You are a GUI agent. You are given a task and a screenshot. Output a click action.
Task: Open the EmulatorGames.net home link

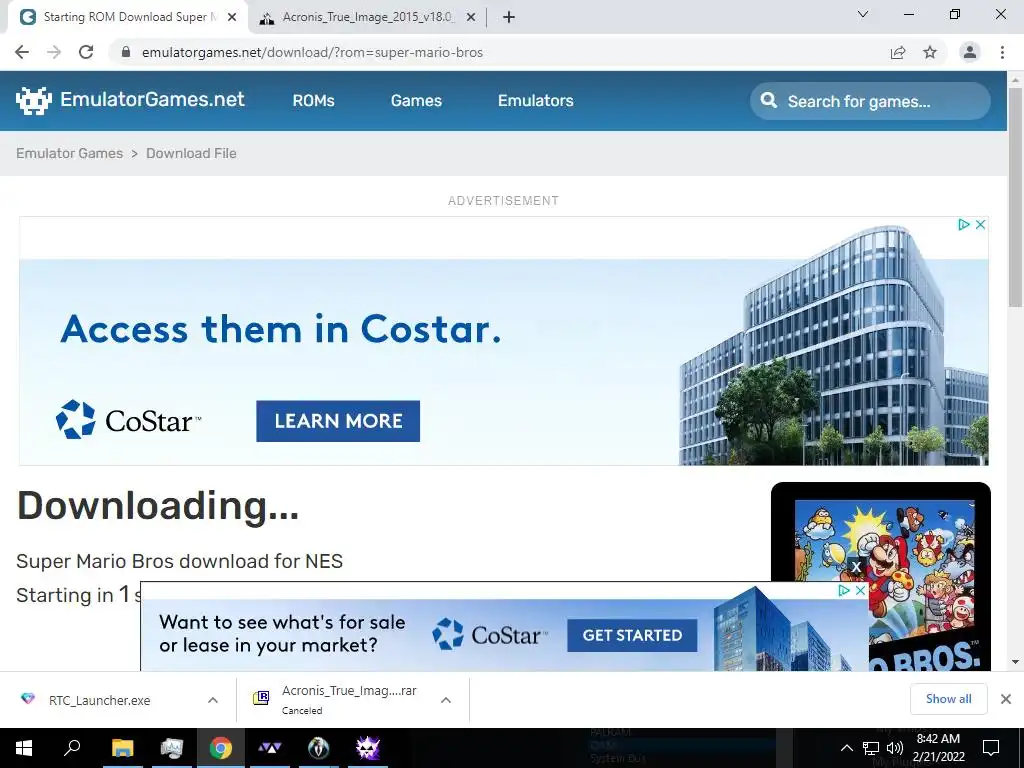[152, 99]
